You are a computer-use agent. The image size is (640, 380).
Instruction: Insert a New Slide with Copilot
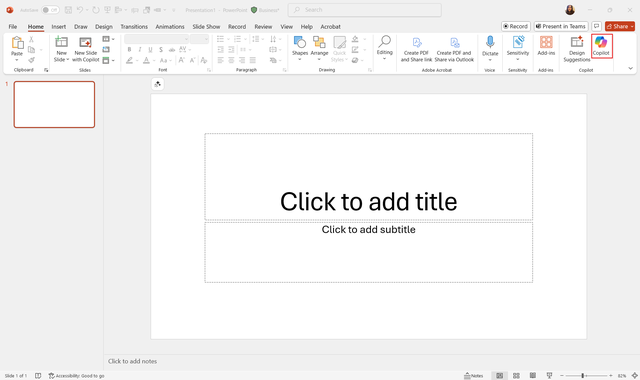coord(86,49)
